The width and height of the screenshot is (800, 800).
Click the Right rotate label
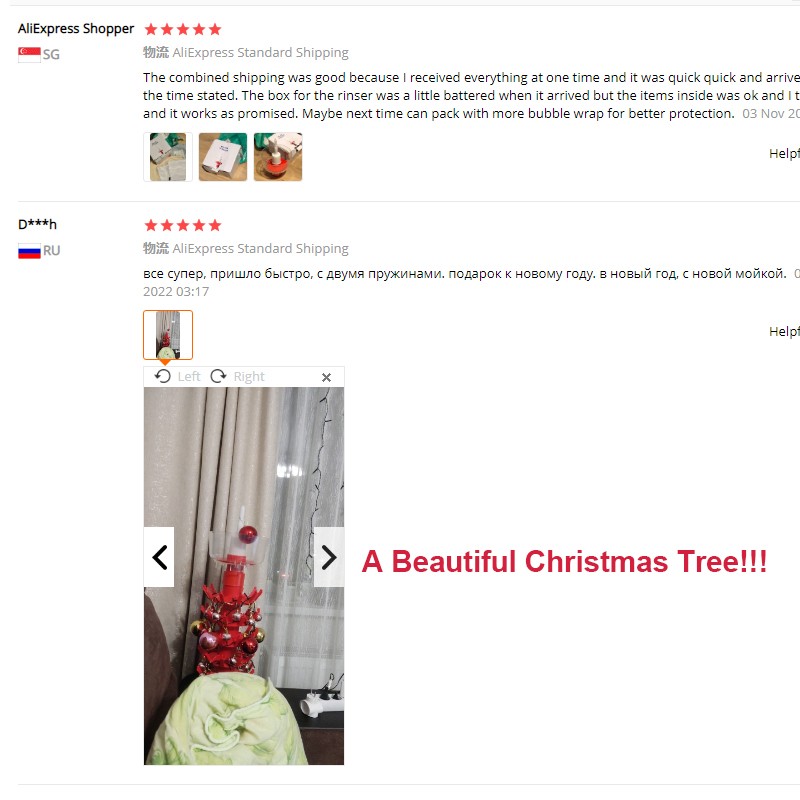[249, 377]
